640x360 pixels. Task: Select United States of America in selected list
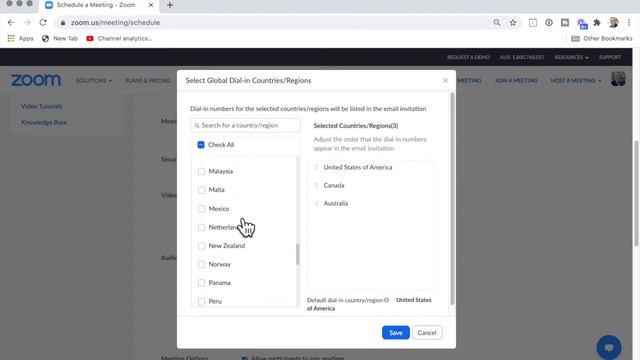click(358, 167)
